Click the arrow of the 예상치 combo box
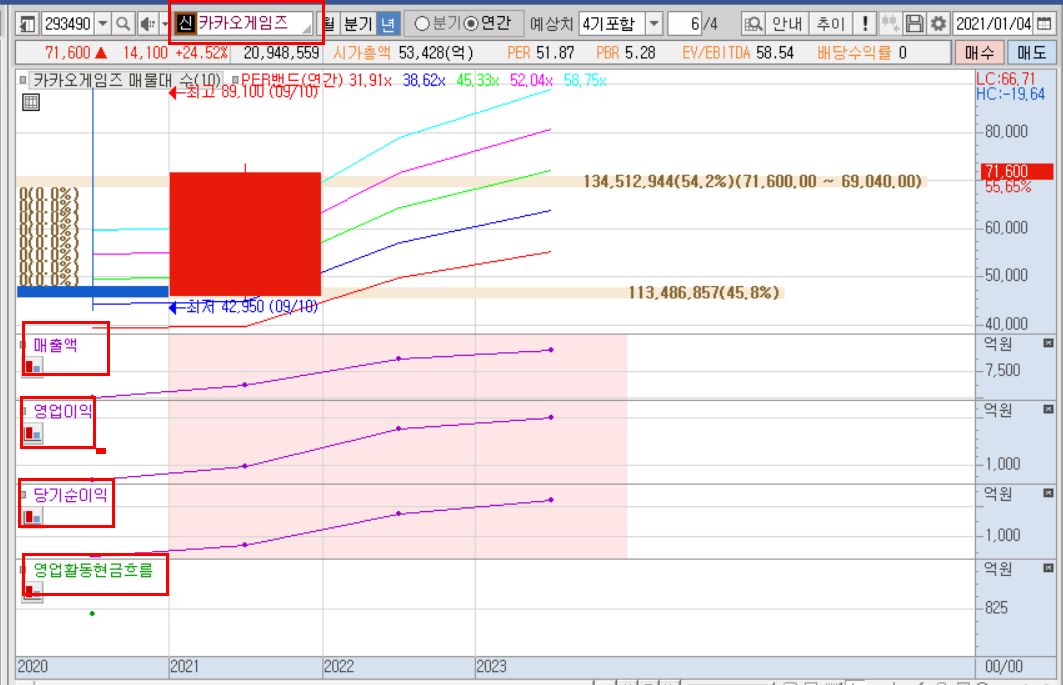The width and height of the screenshot is (1063, 685). (654, 24)
